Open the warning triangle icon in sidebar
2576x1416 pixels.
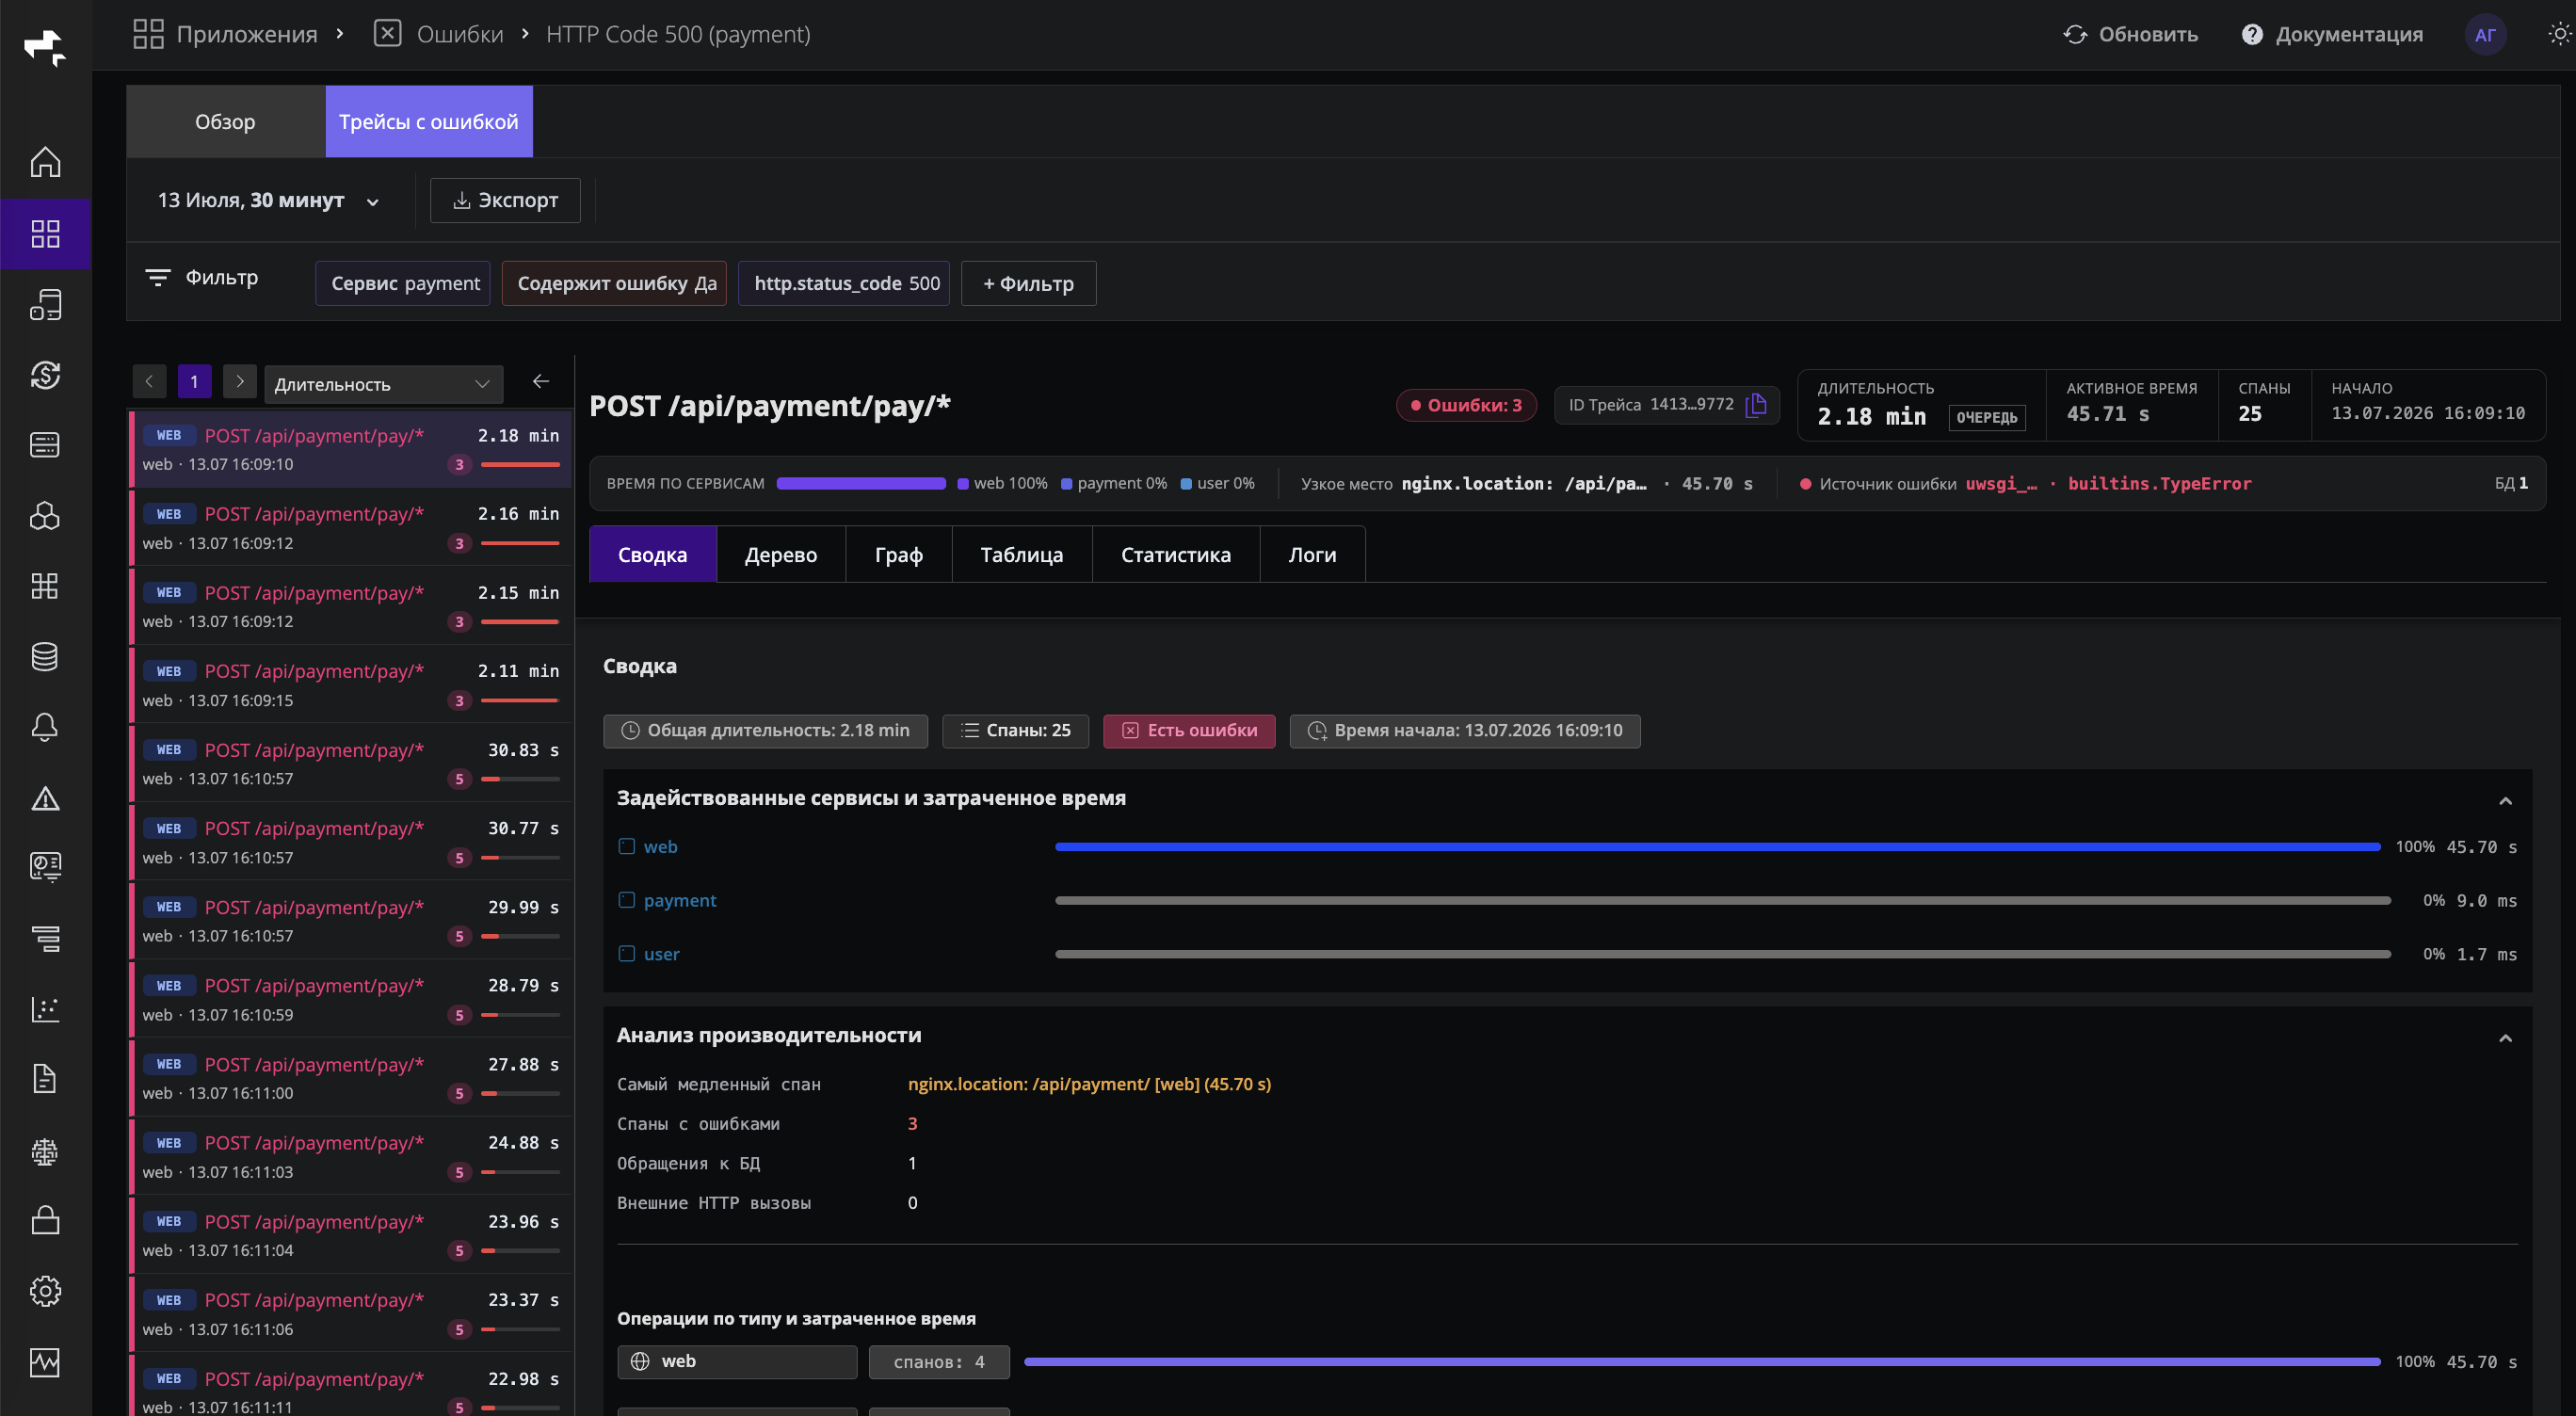pos(45,798)
